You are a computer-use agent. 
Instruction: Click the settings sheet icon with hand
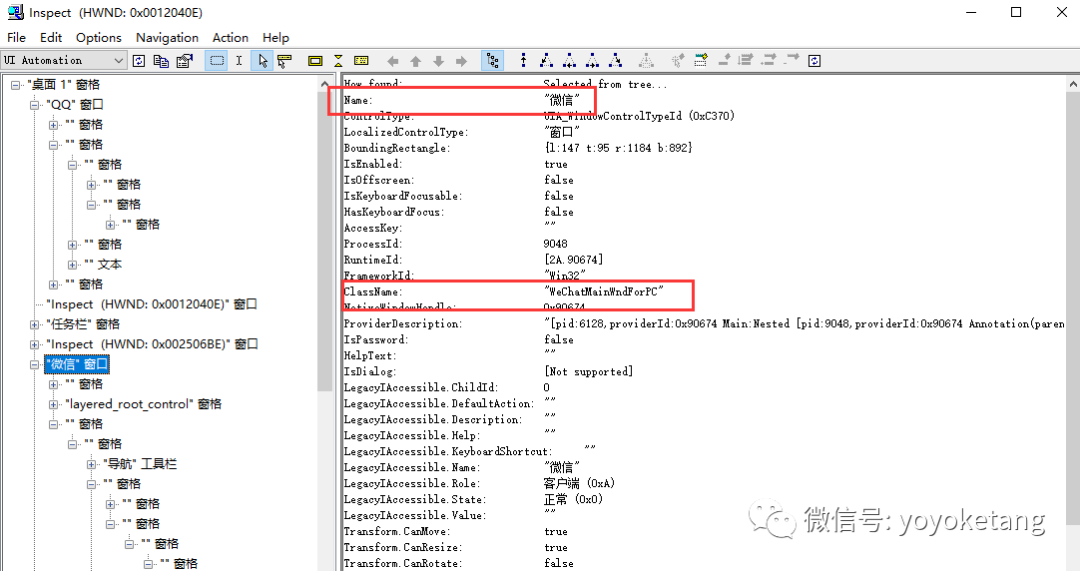pos(184,61)
